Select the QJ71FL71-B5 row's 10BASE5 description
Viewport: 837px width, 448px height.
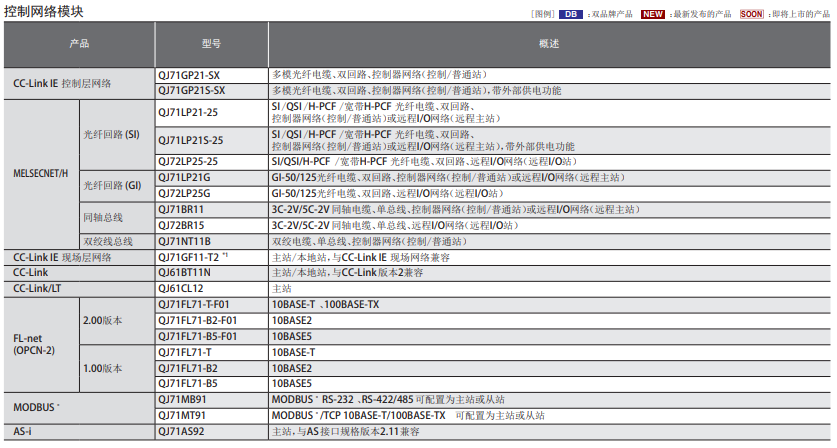(x=291, y=383)
